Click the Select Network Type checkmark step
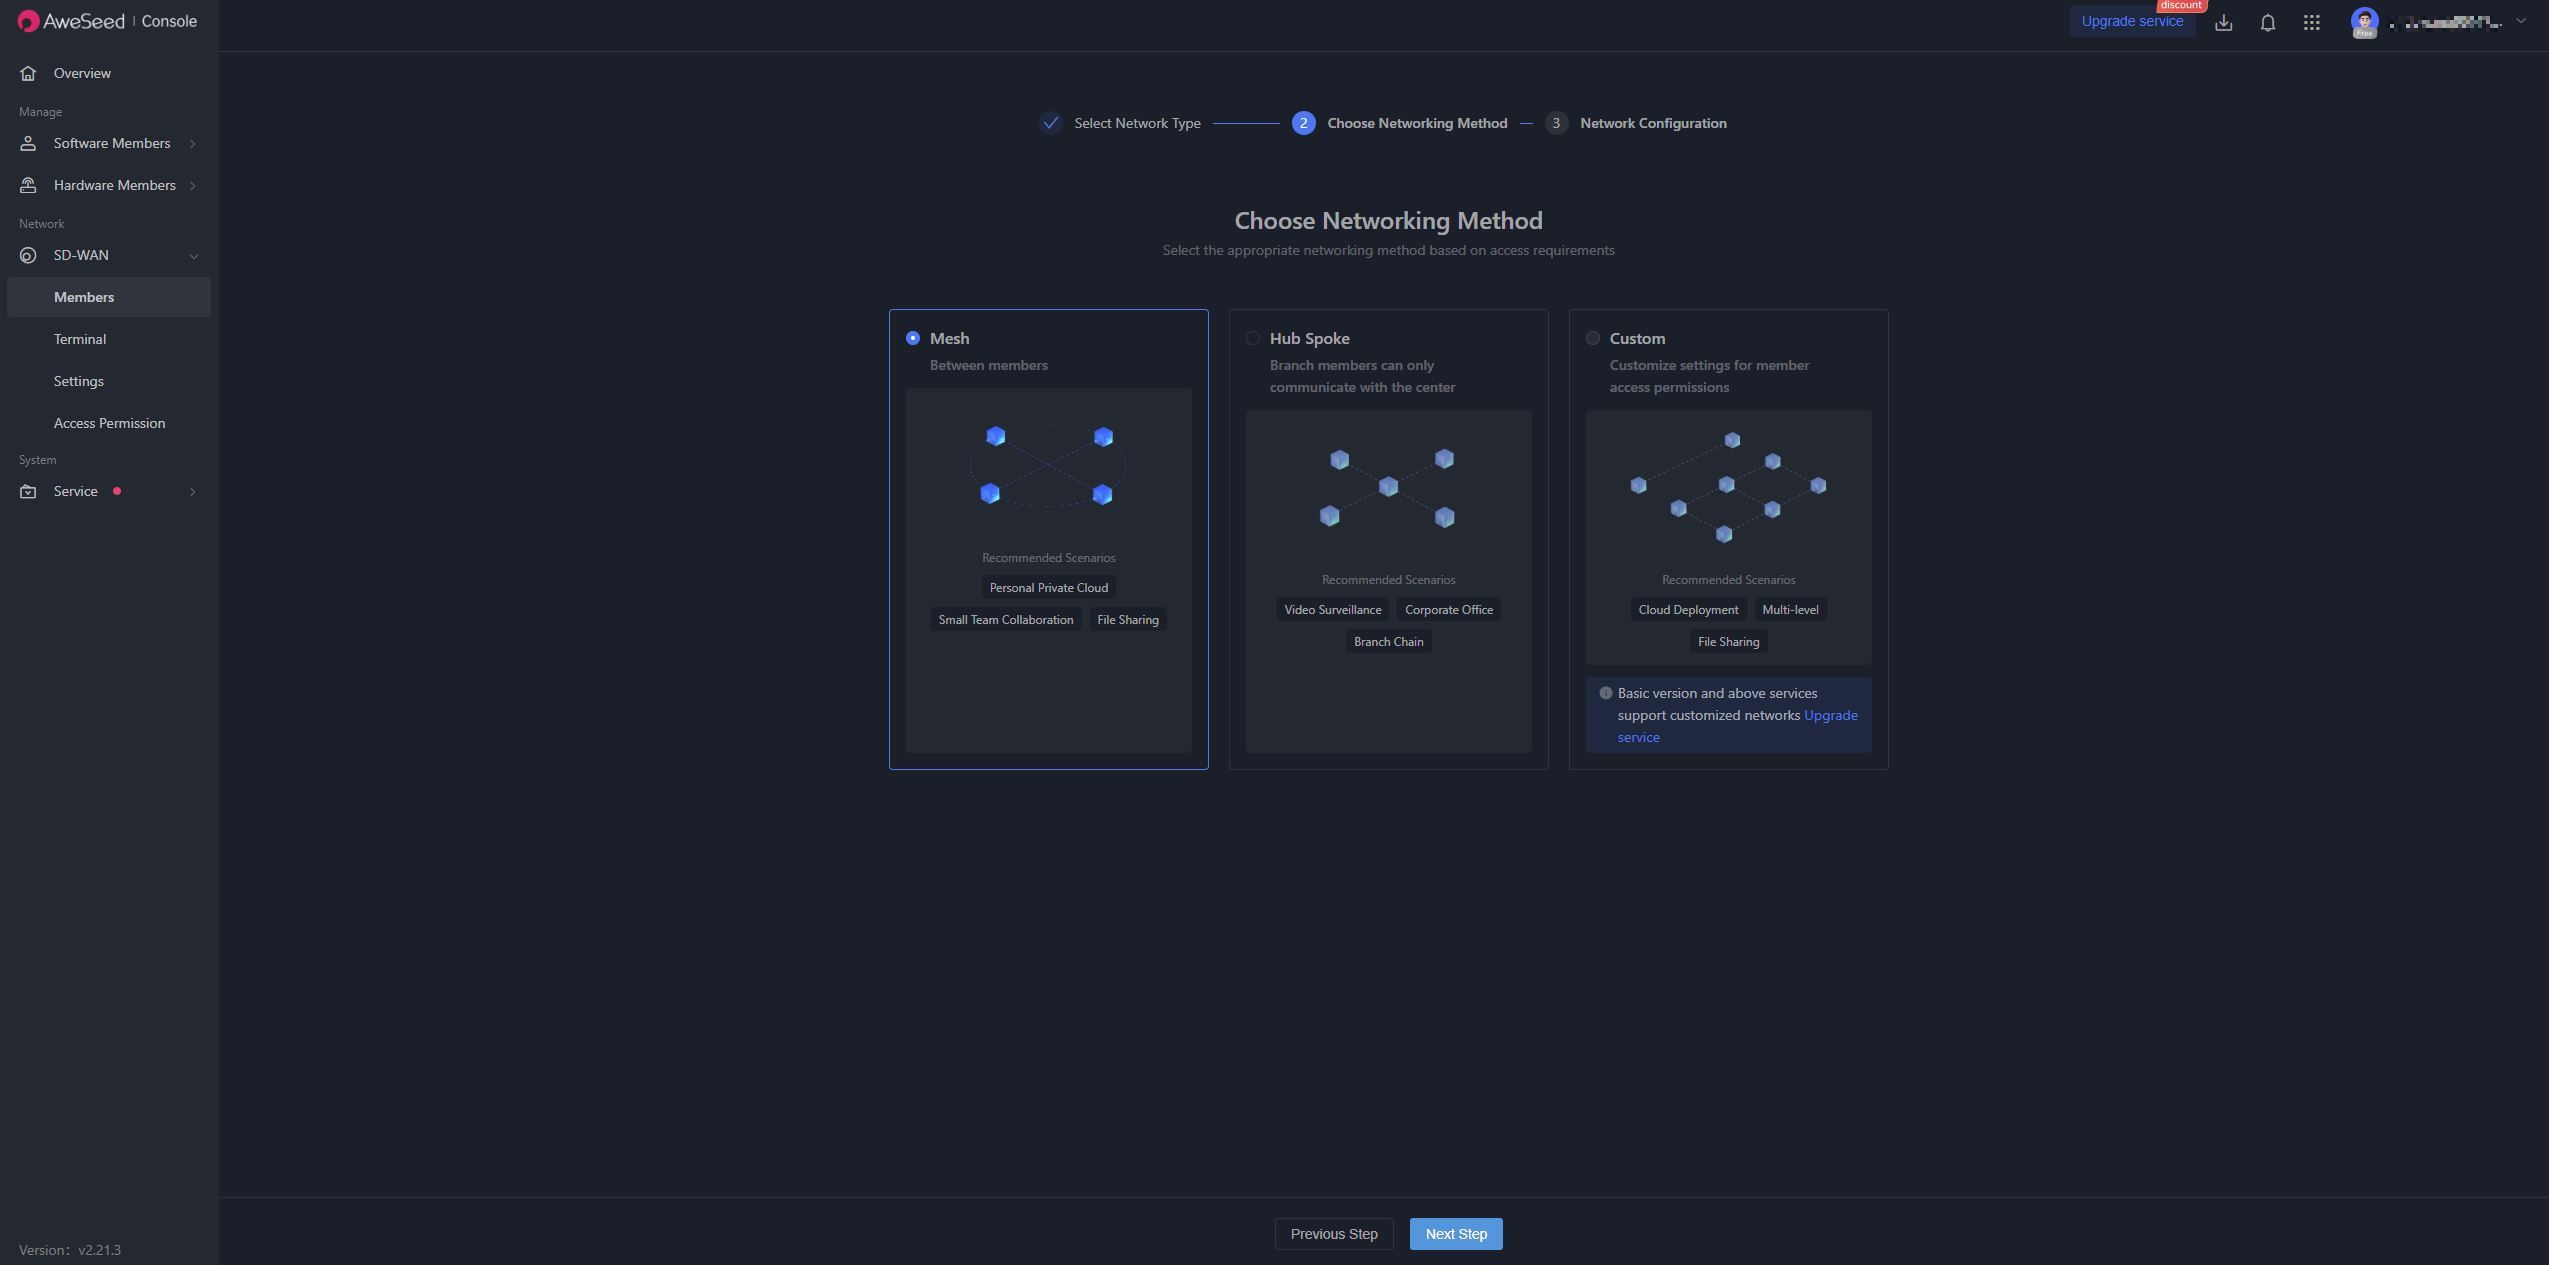 1050,123
